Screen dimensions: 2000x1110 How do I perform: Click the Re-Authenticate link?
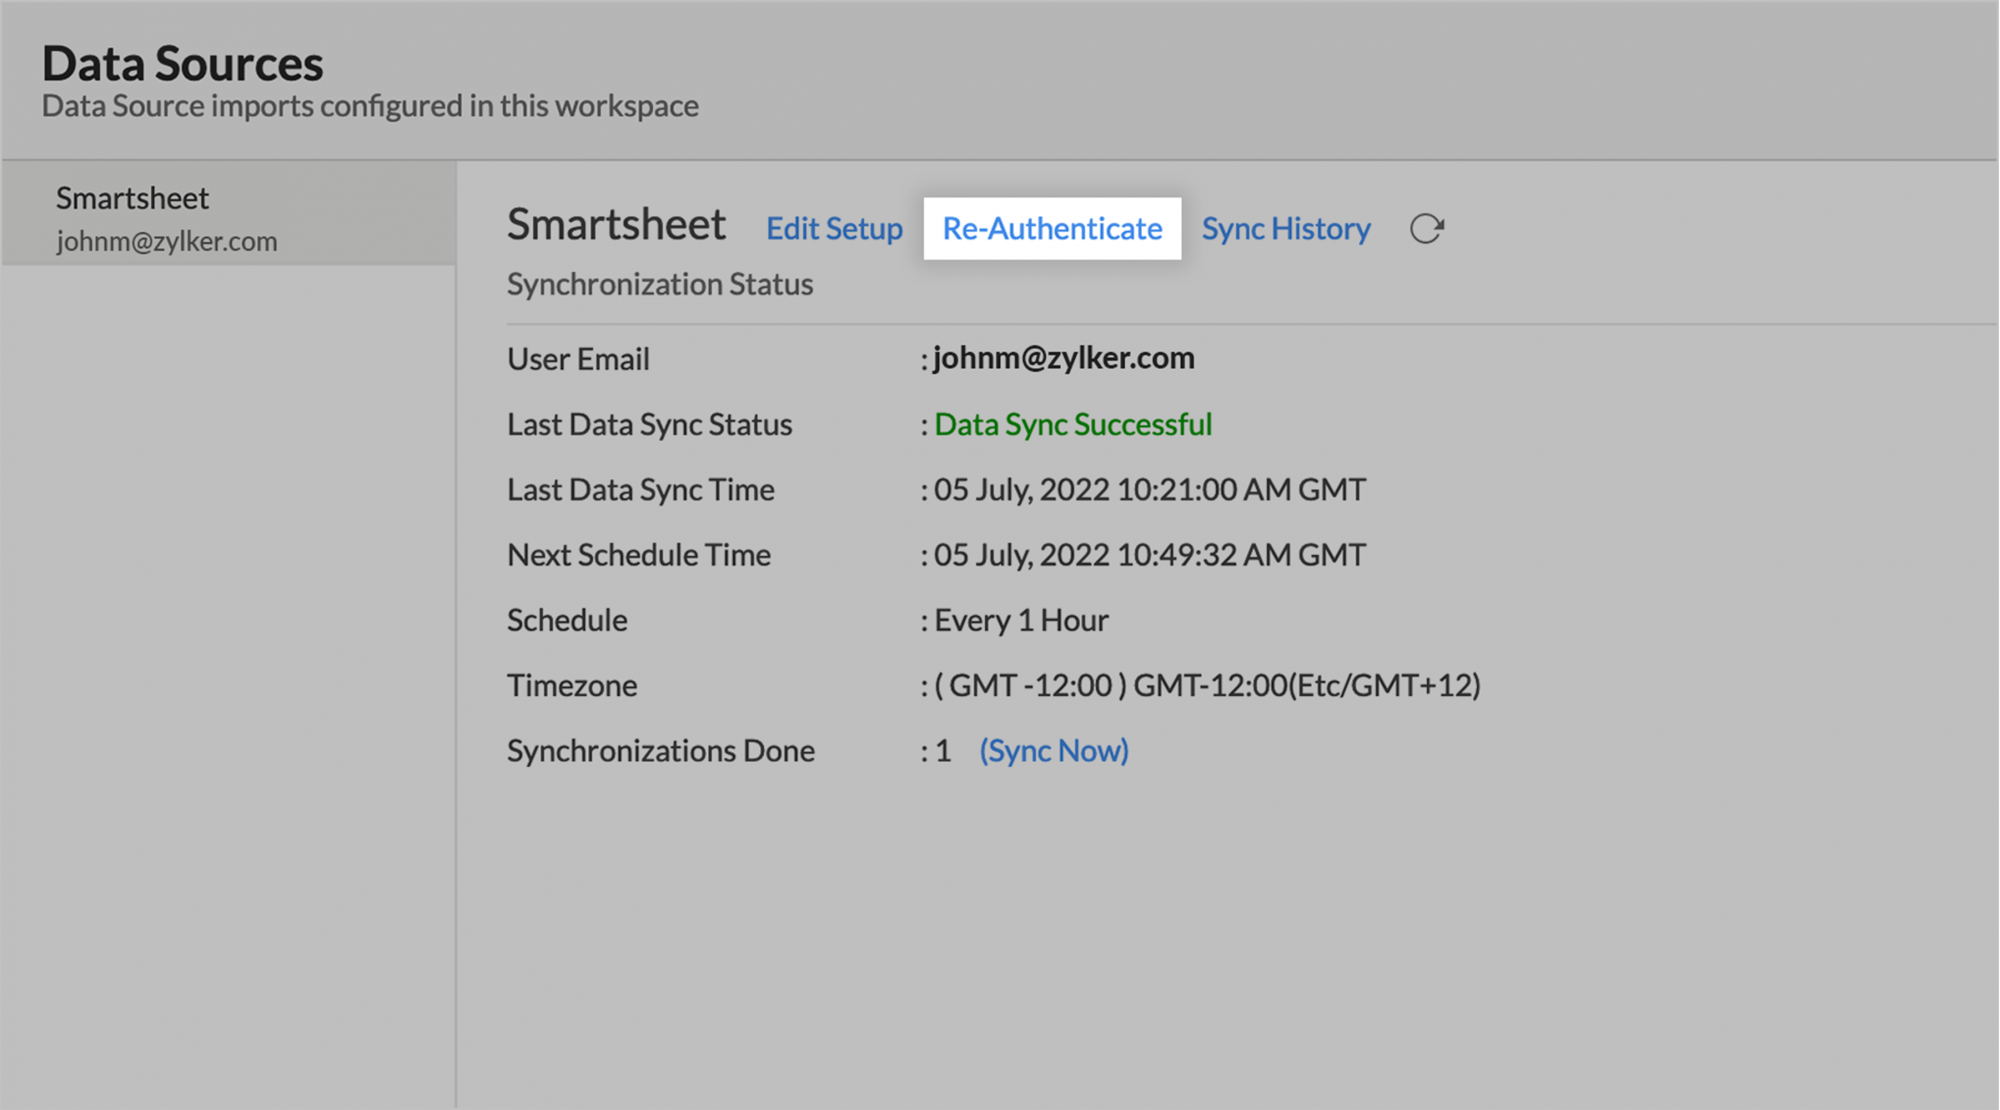[x=1052, y=229]
